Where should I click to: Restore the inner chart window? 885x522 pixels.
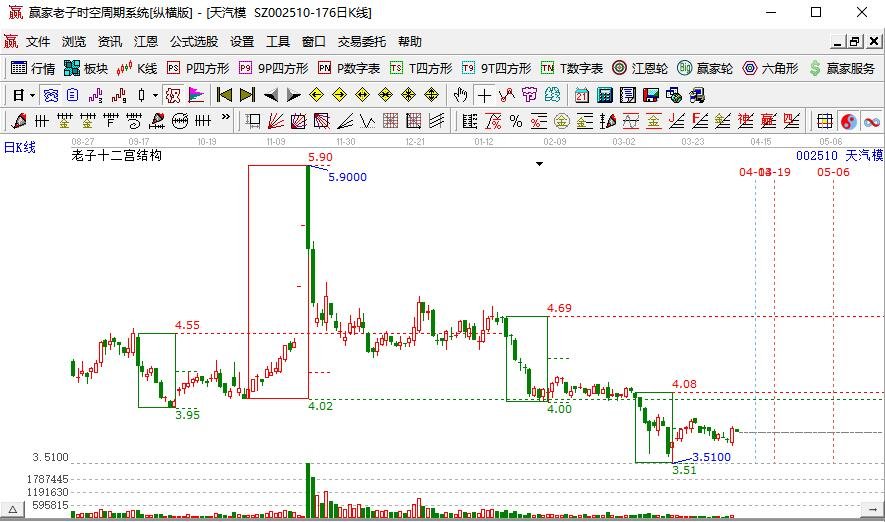(x=856, y=41)
